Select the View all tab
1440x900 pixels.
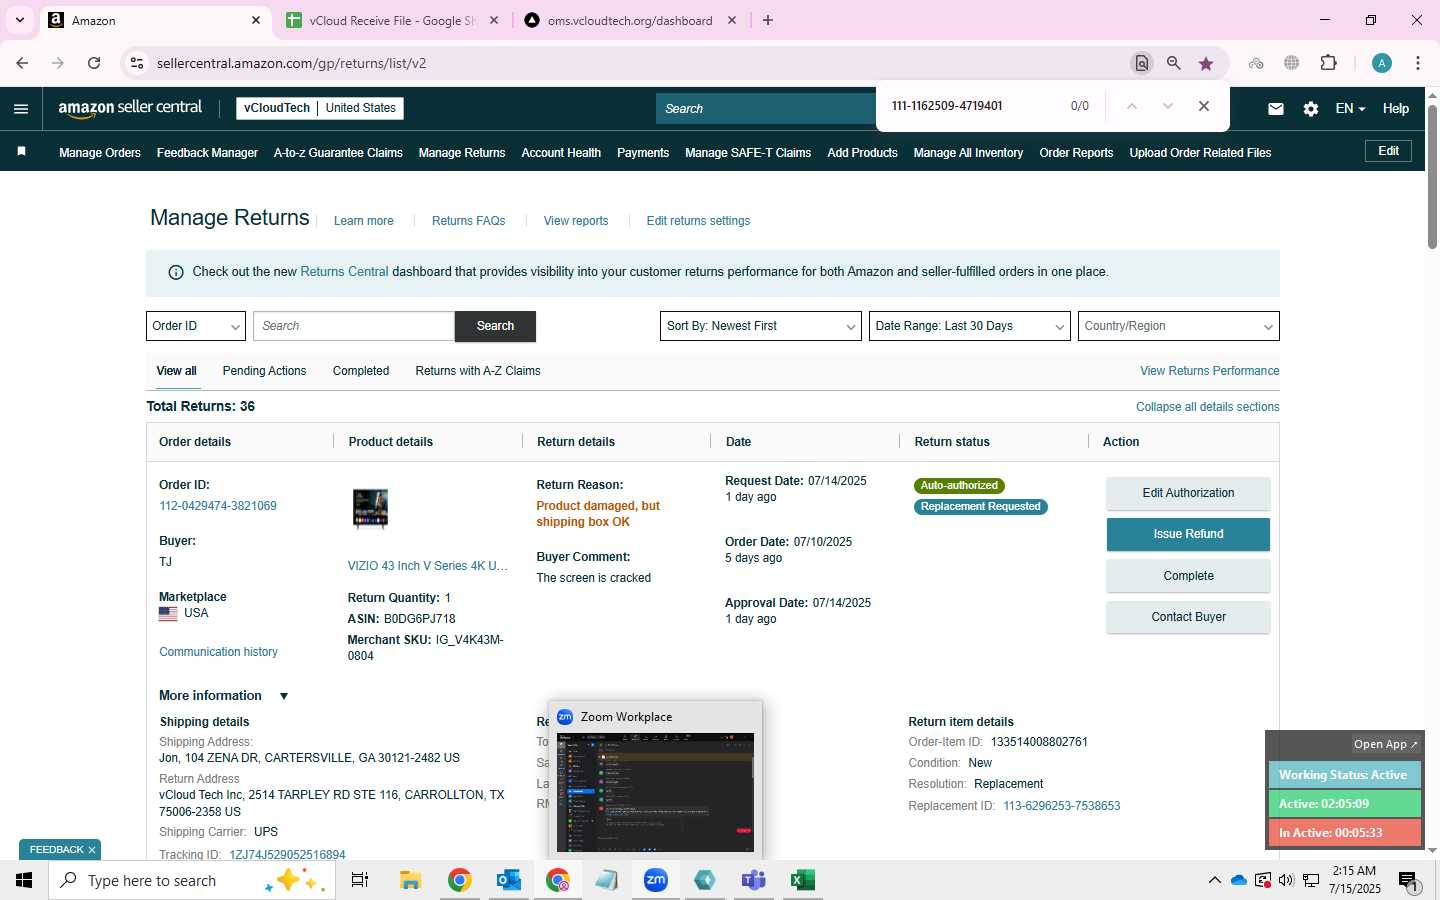pyautogui.click(x=176, y=371)
